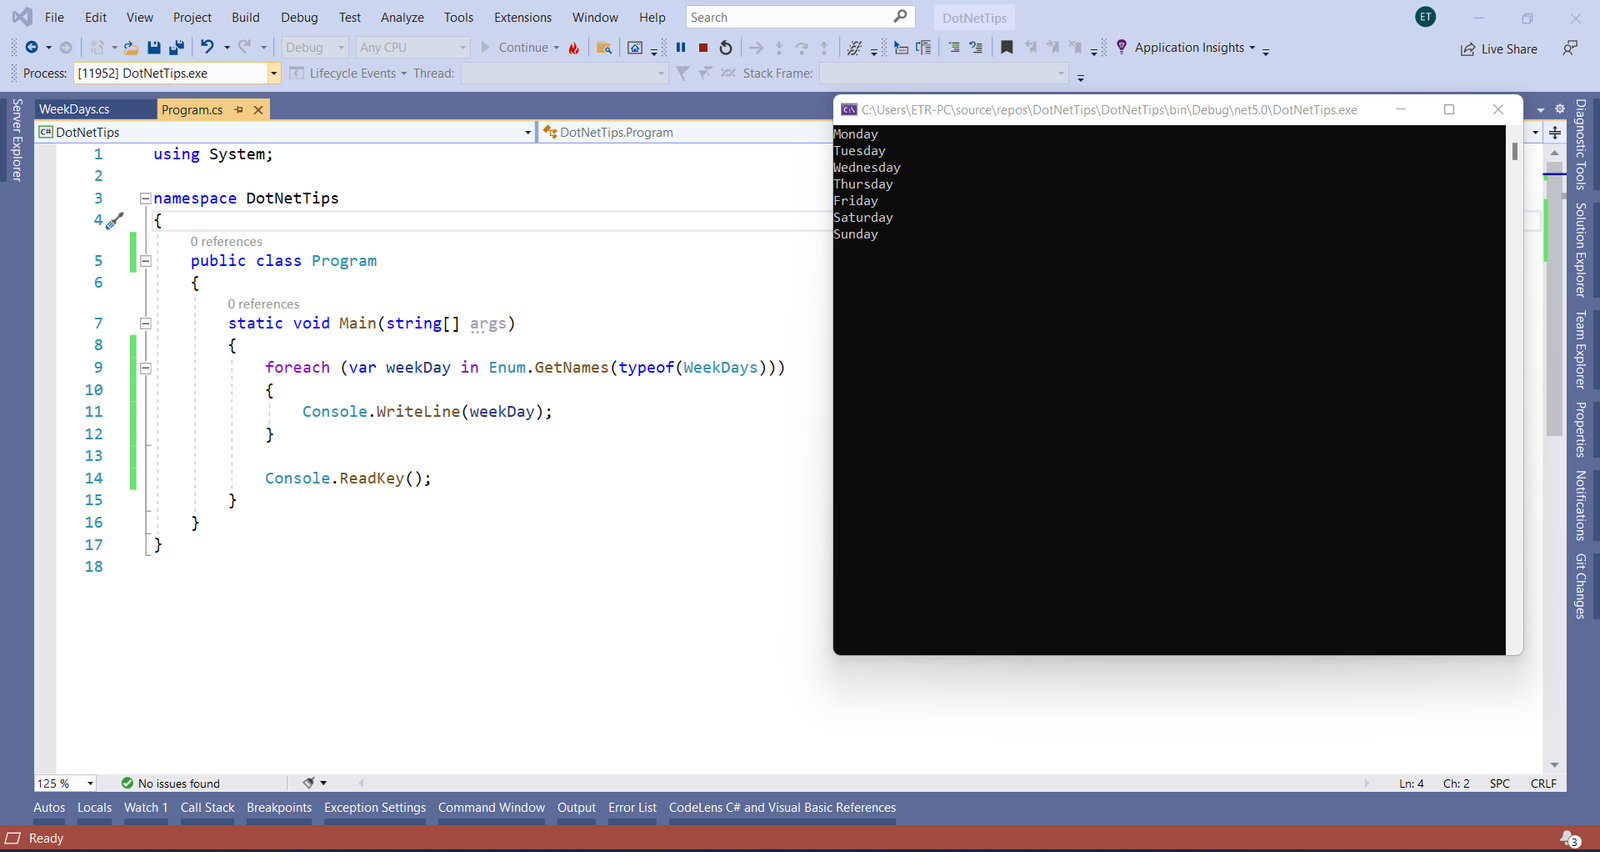The image size is (1600, 852).
Task: Toggle bookmark on current line
Action: [x=1007, y=47]
